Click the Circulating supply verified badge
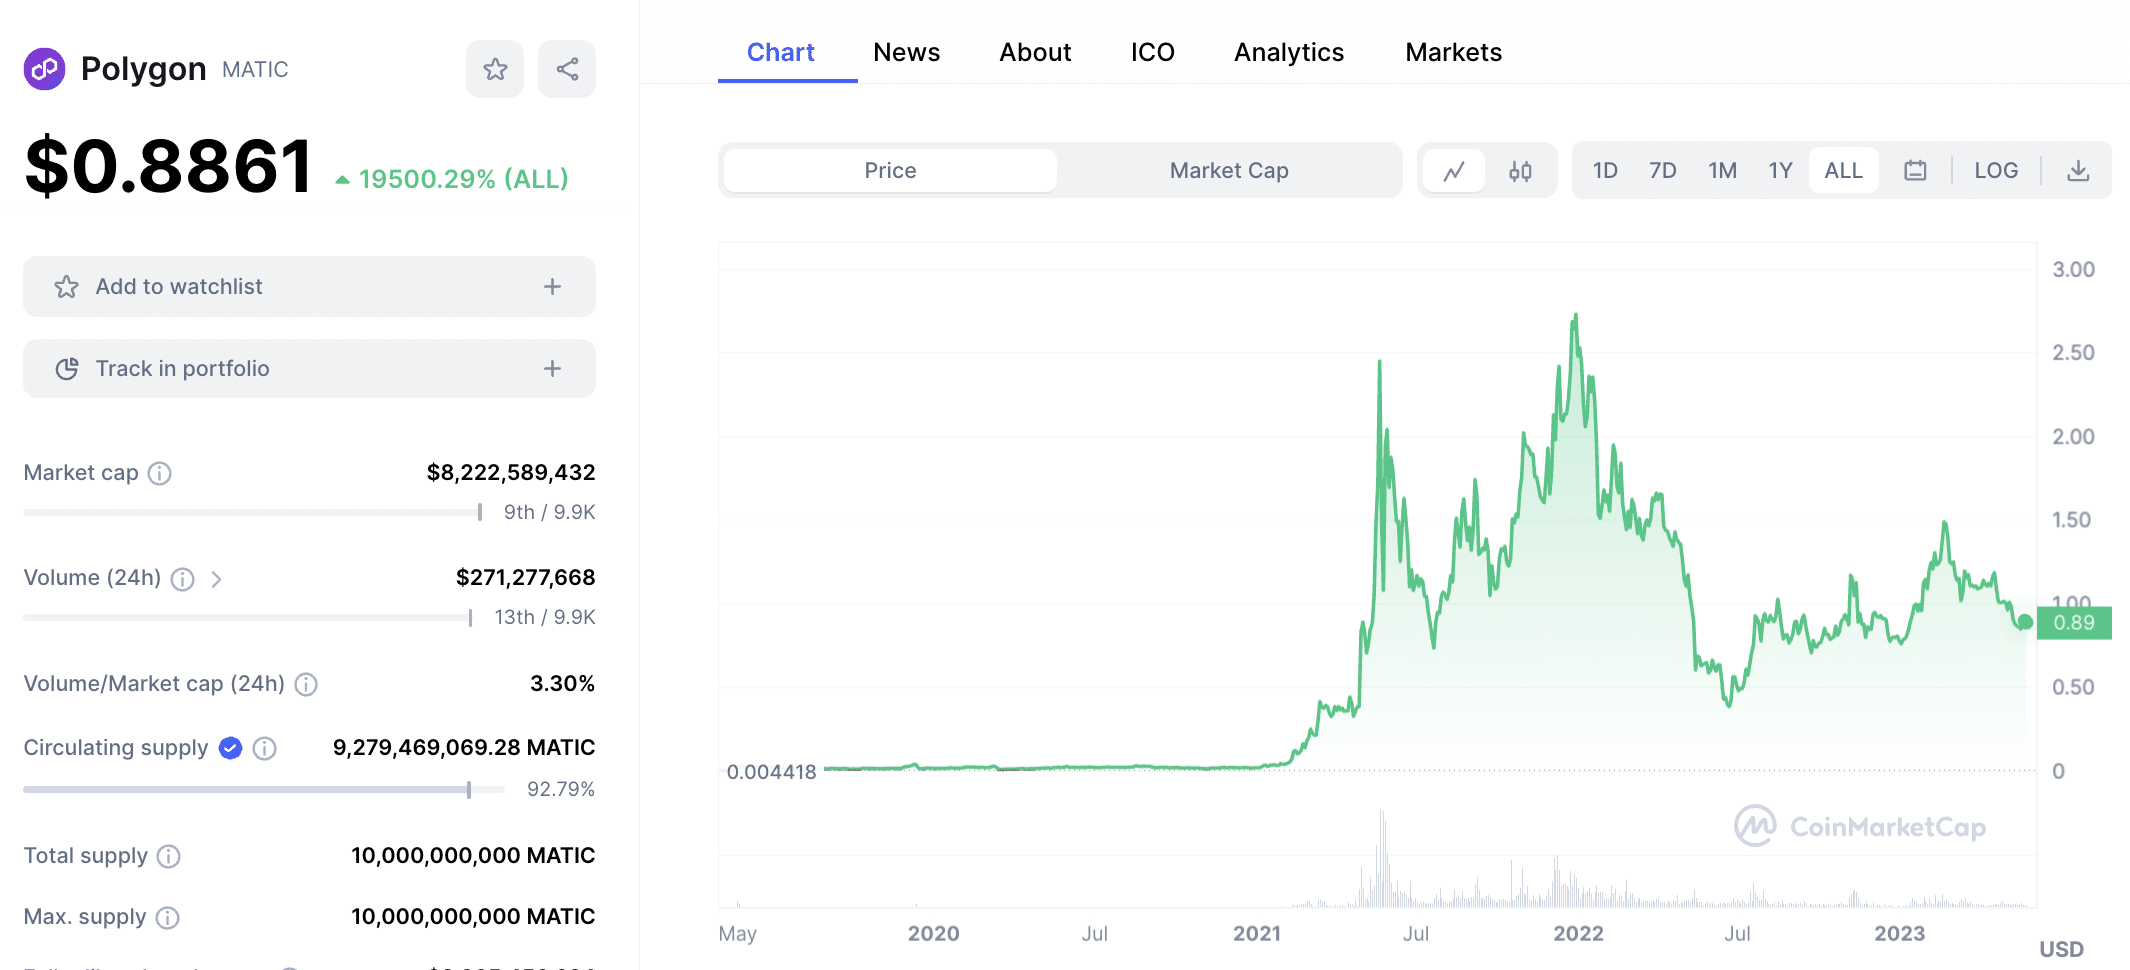 click(230, 748)
